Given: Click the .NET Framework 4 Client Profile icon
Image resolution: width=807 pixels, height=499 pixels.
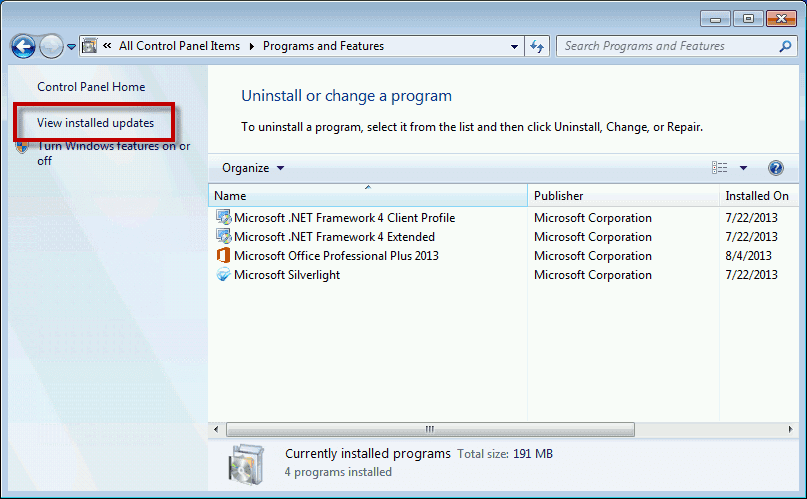Looking at the screenshot, I should click(x=223, y=218).
